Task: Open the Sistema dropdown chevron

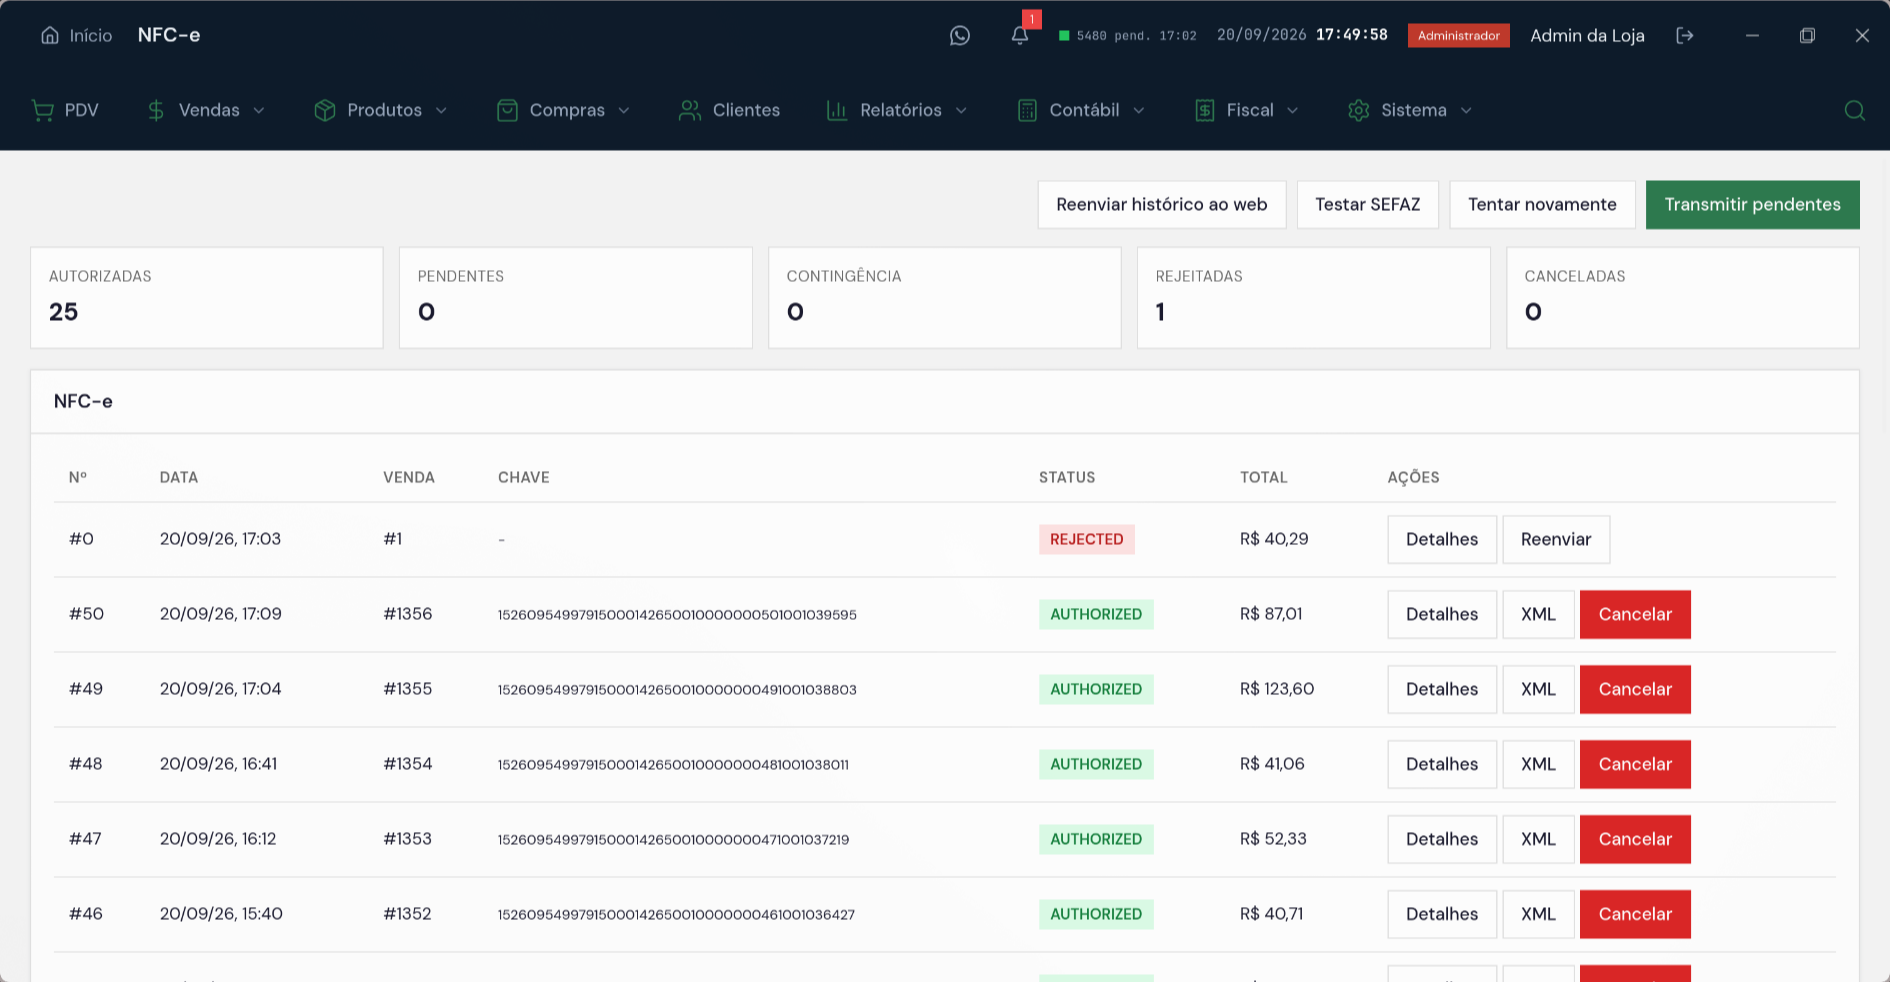Action: coord(1466,110)
